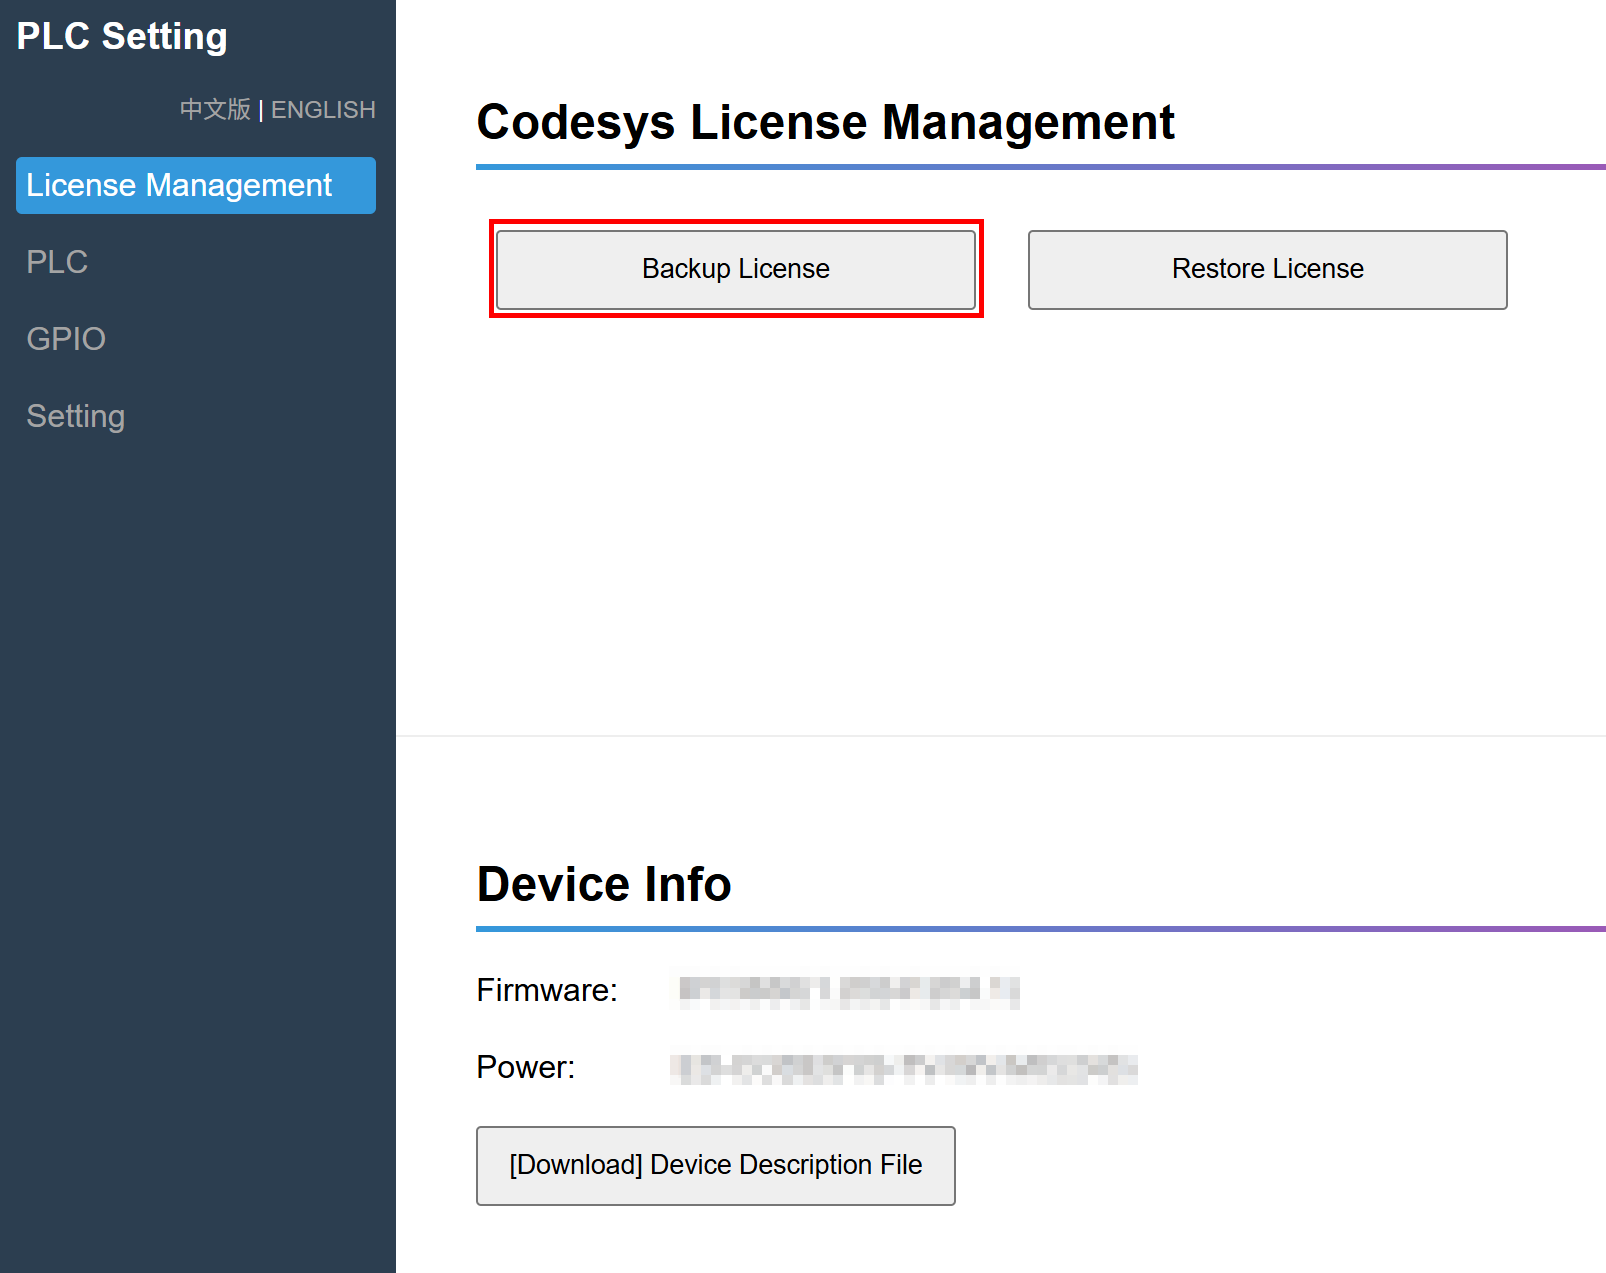Click the thin divider above Device Info section
Image resolution: width=1606 pixels, height=1273 pixels.
tap(1000, 736)
